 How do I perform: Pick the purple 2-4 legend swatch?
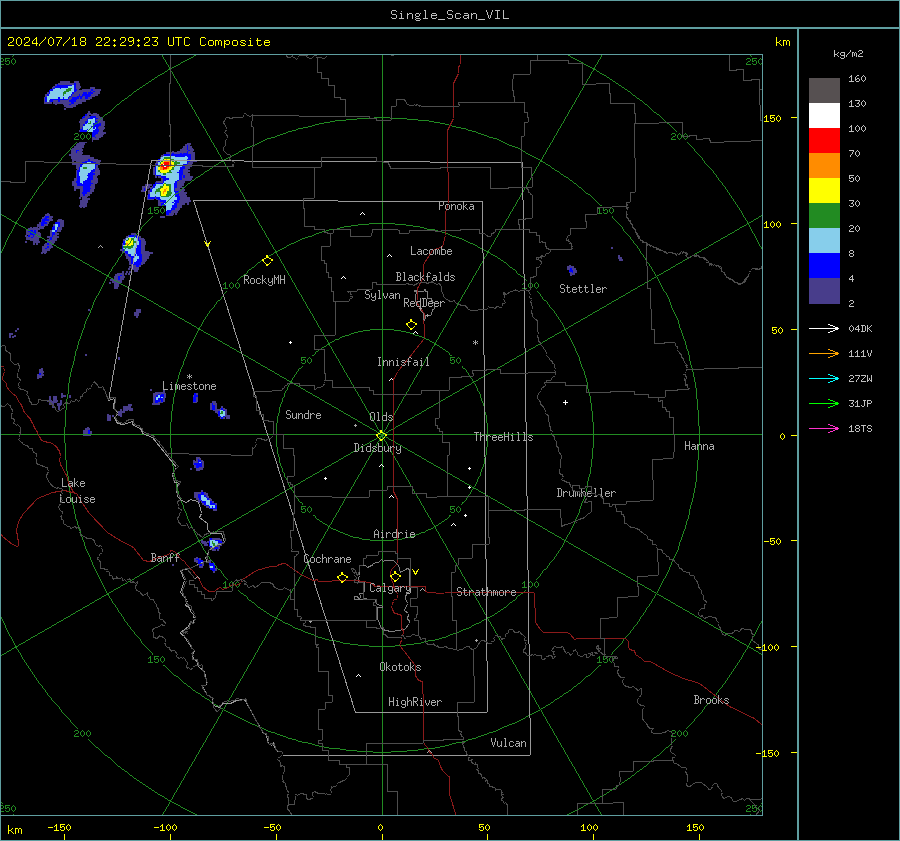(824, 291)
